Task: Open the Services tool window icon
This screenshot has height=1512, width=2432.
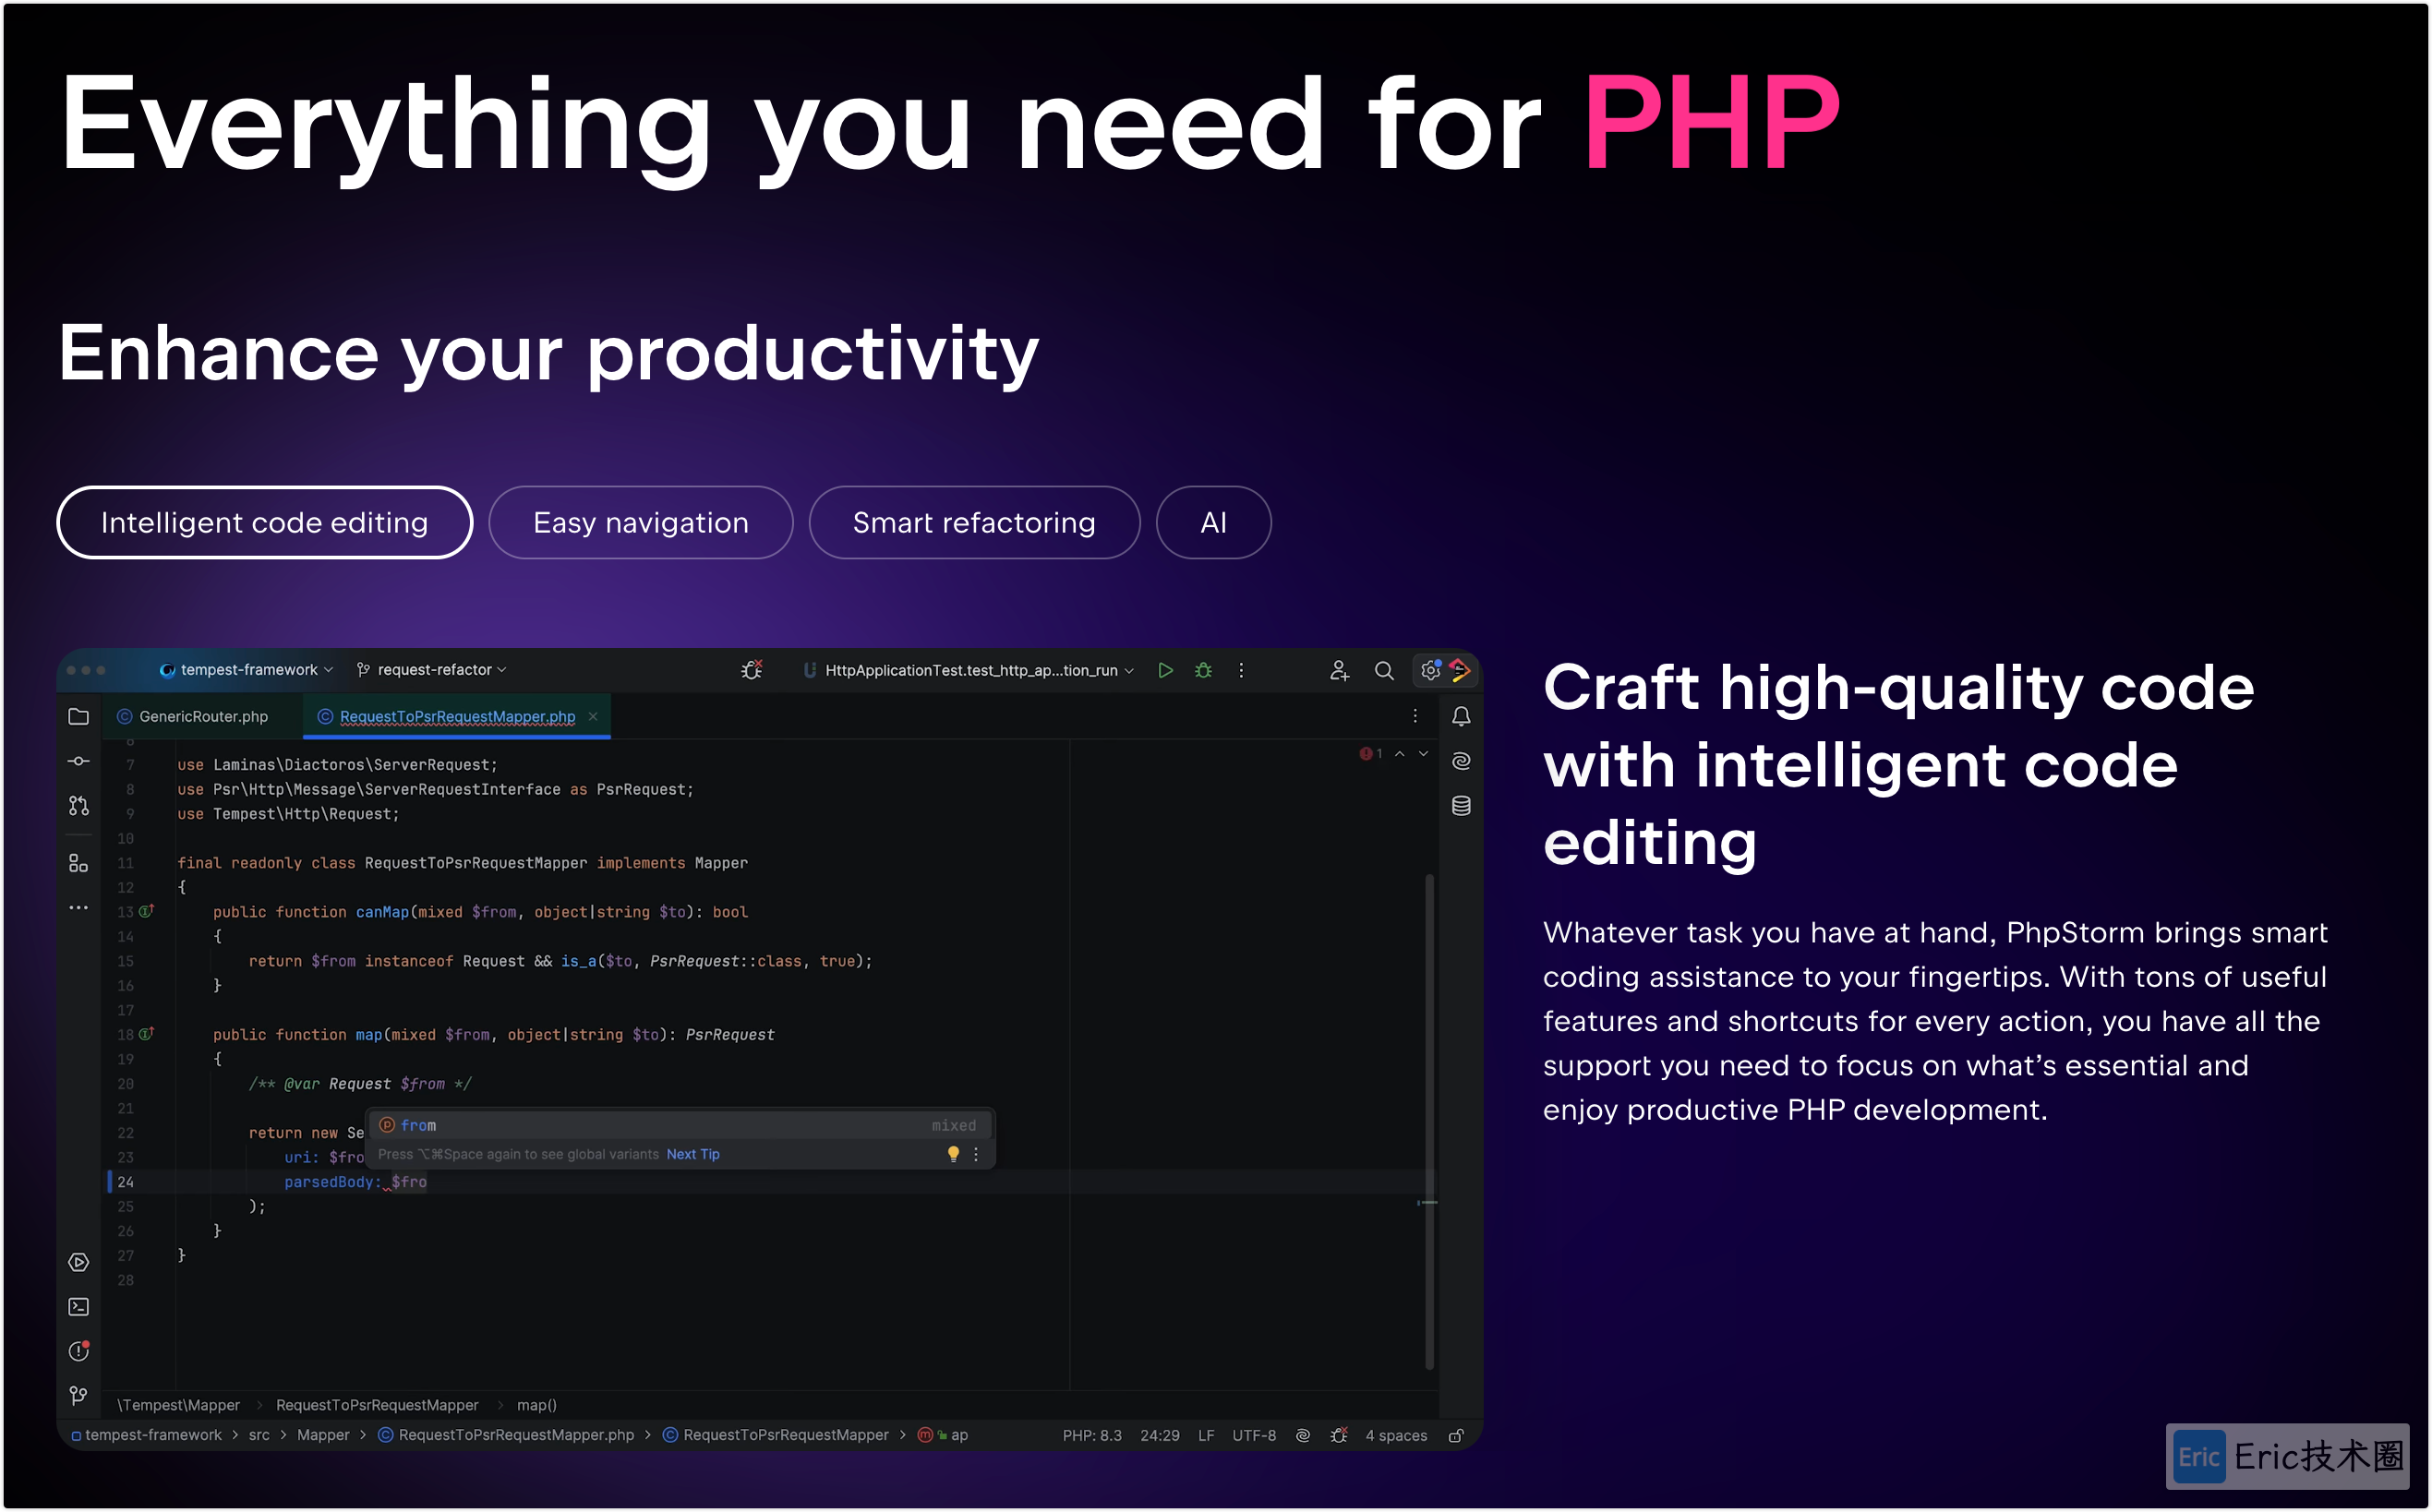Action: pyautogui.click(x=78, y=1262)
